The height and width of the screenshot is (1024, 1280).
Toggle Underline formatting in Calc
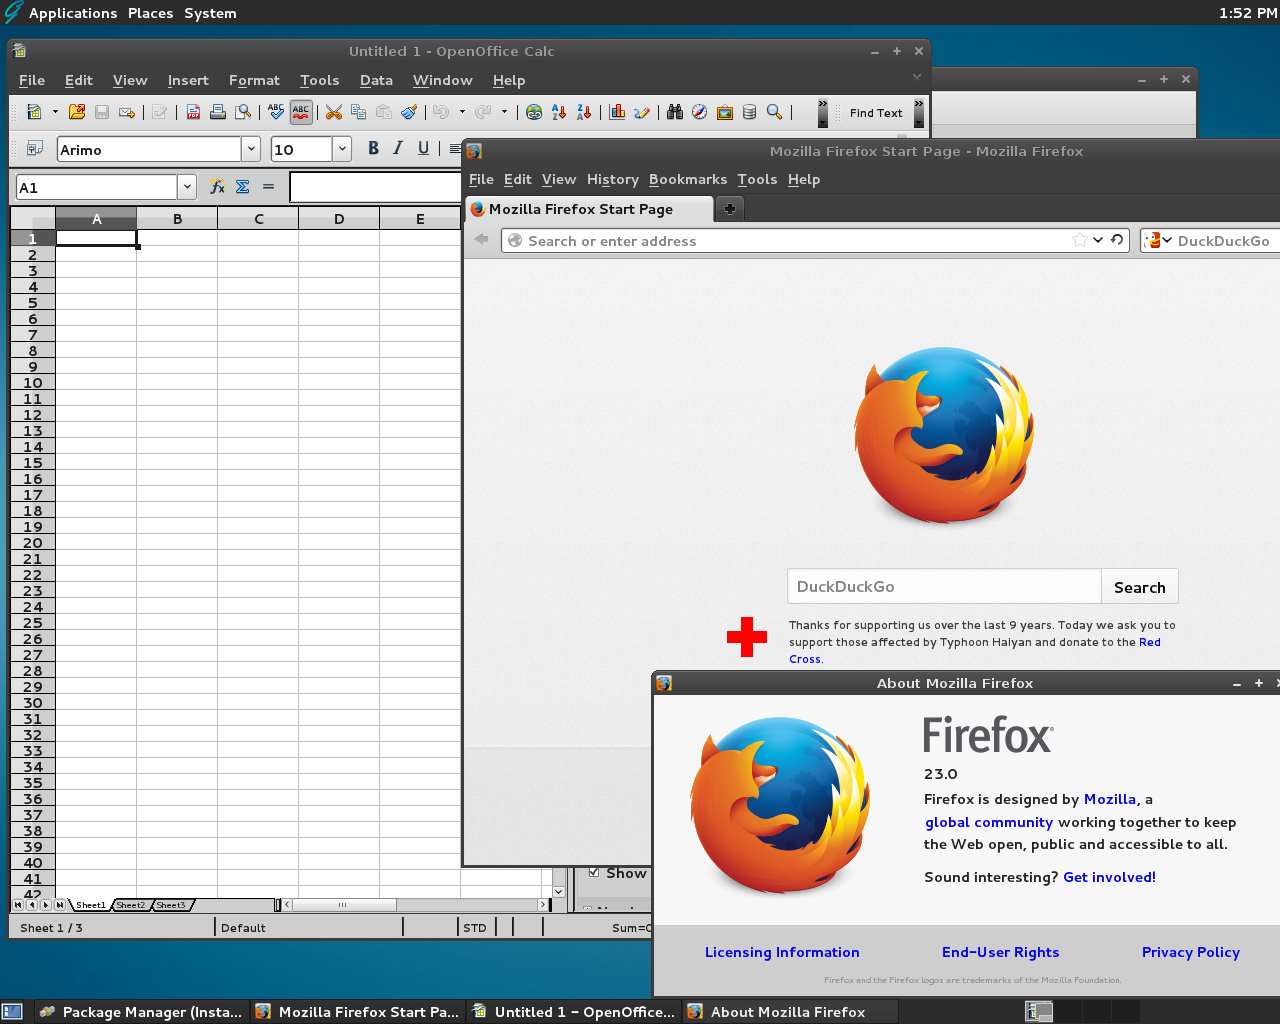click(423, 148)
